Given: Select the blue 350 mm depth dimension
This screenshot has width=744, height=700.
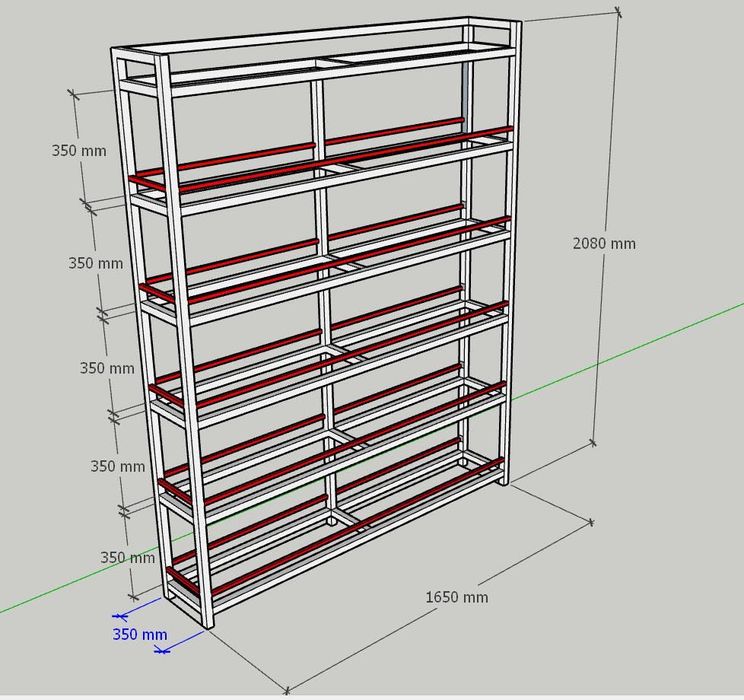Looking at the screenshot, I should tap(140, 634).
